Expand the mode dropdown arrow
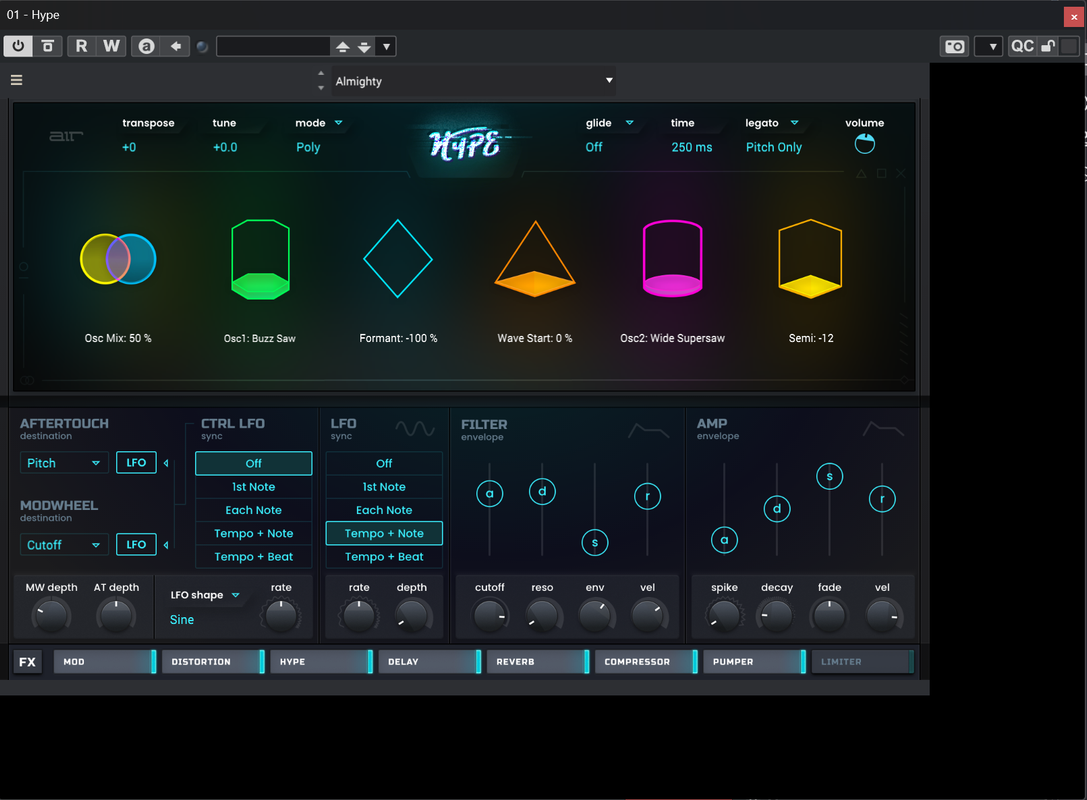This screenshot has height=800, width=1087. 339,123
